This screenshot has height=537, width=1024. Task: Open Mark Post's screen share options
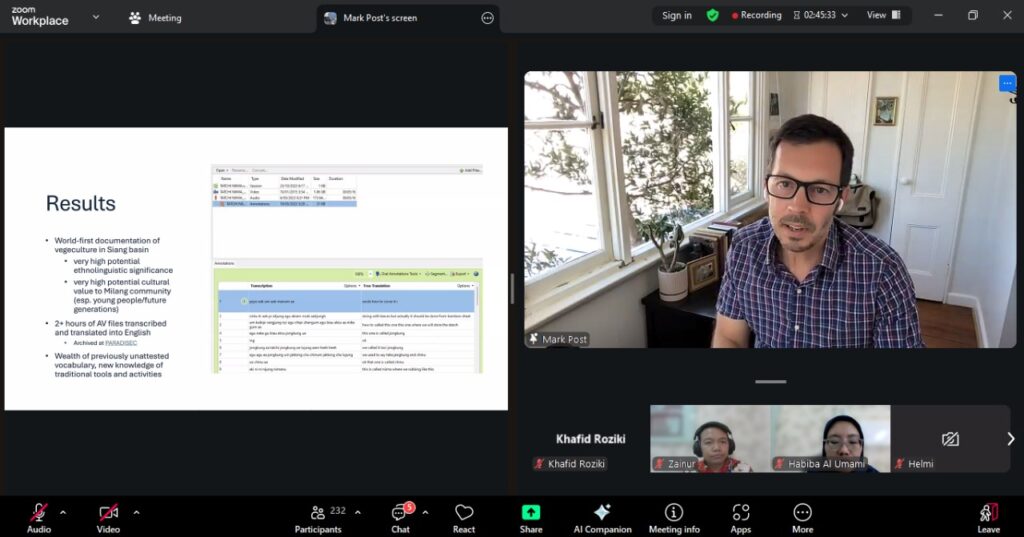tap(487, 18)
